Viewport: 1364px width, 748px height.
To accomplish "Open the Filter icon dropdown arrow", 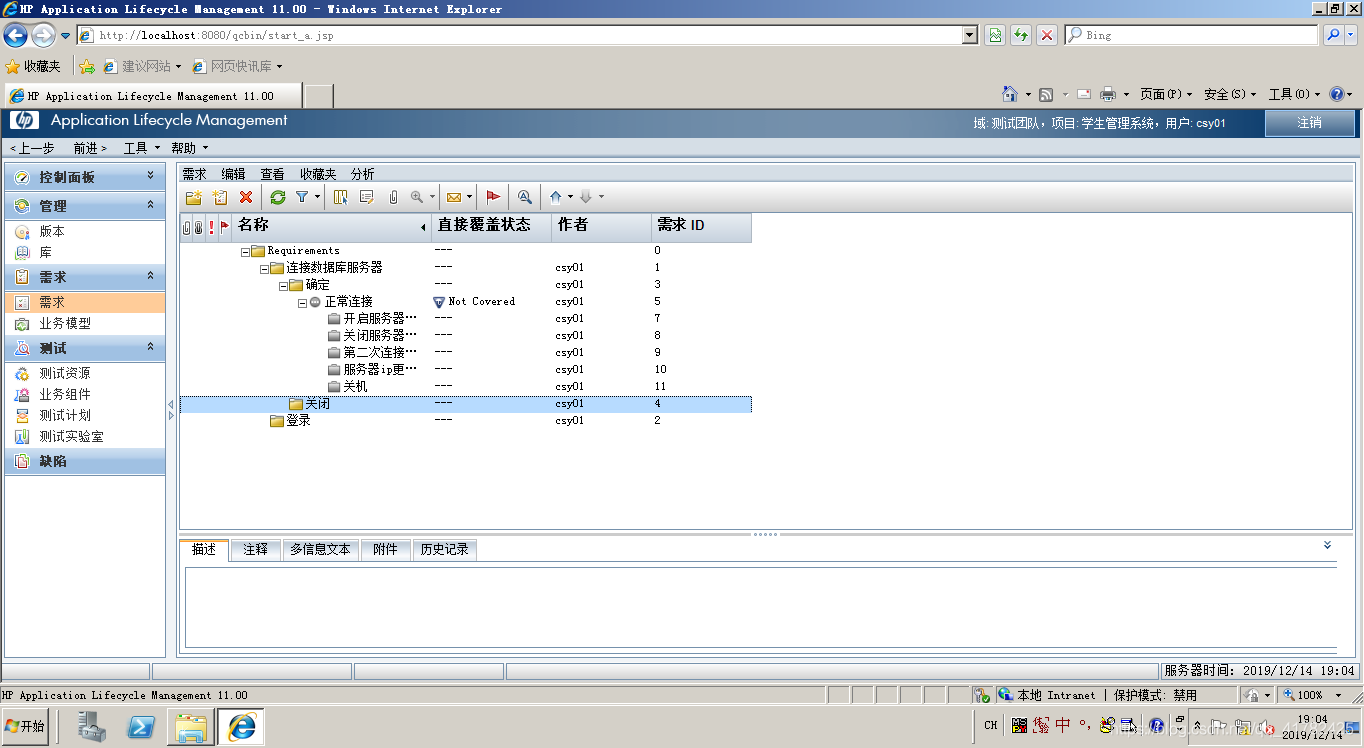I will [317, 197].
